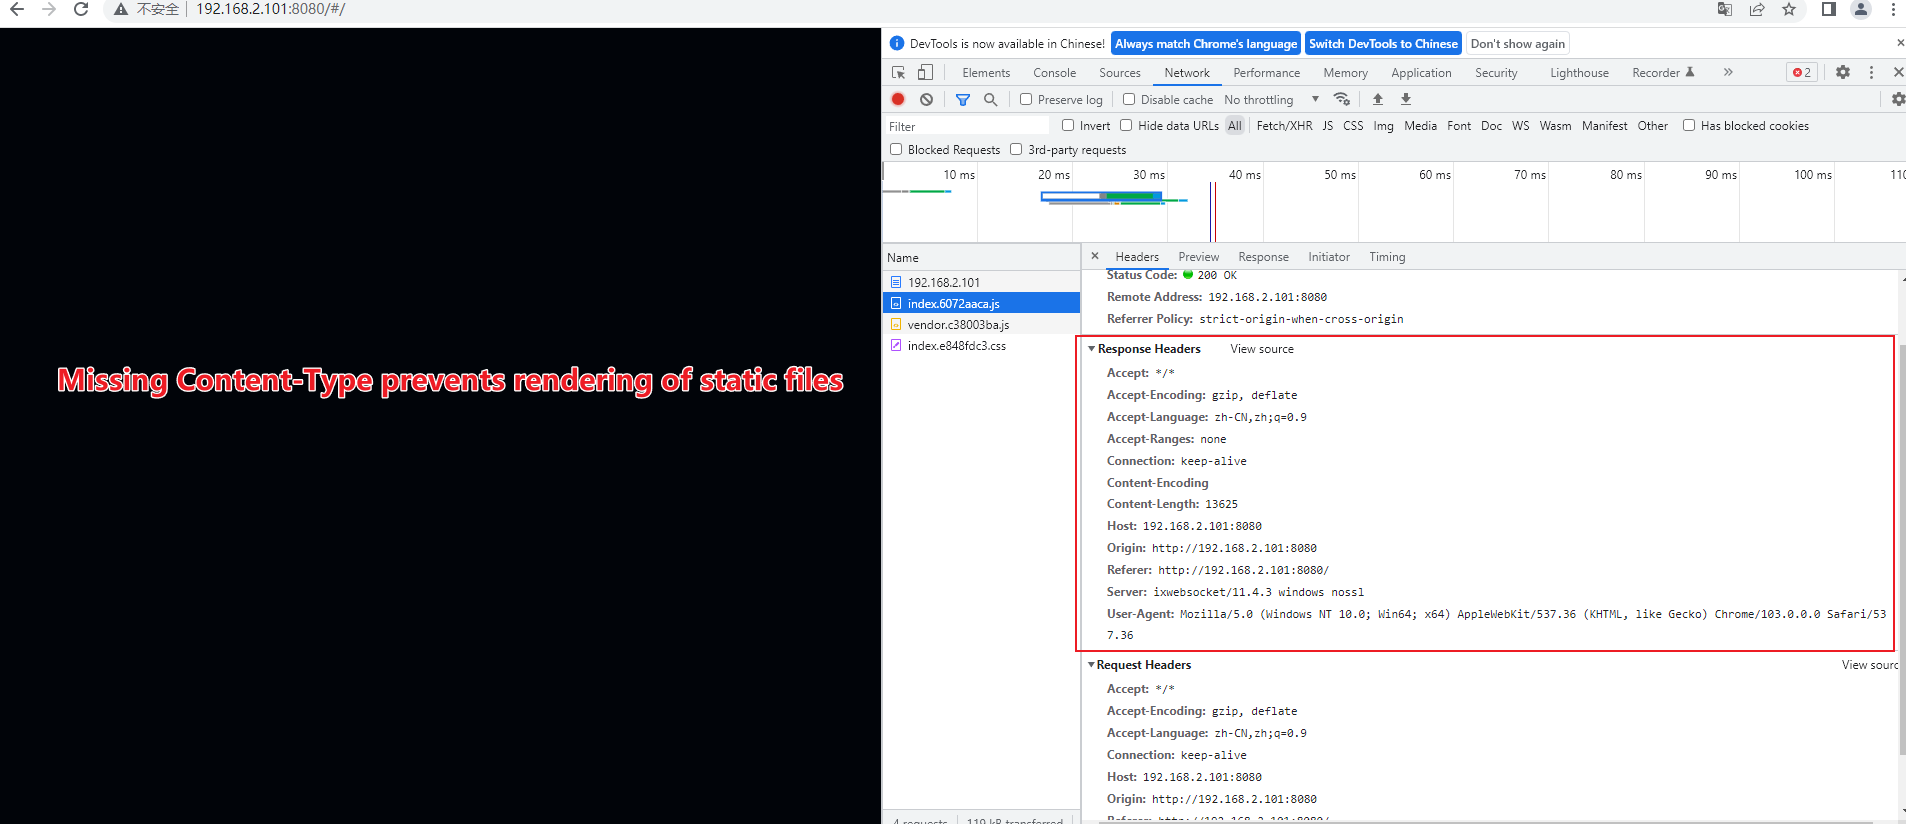This screenshot has height=824, width=1906.
Task: Open the translate page icon
Action: point(1725,9)
